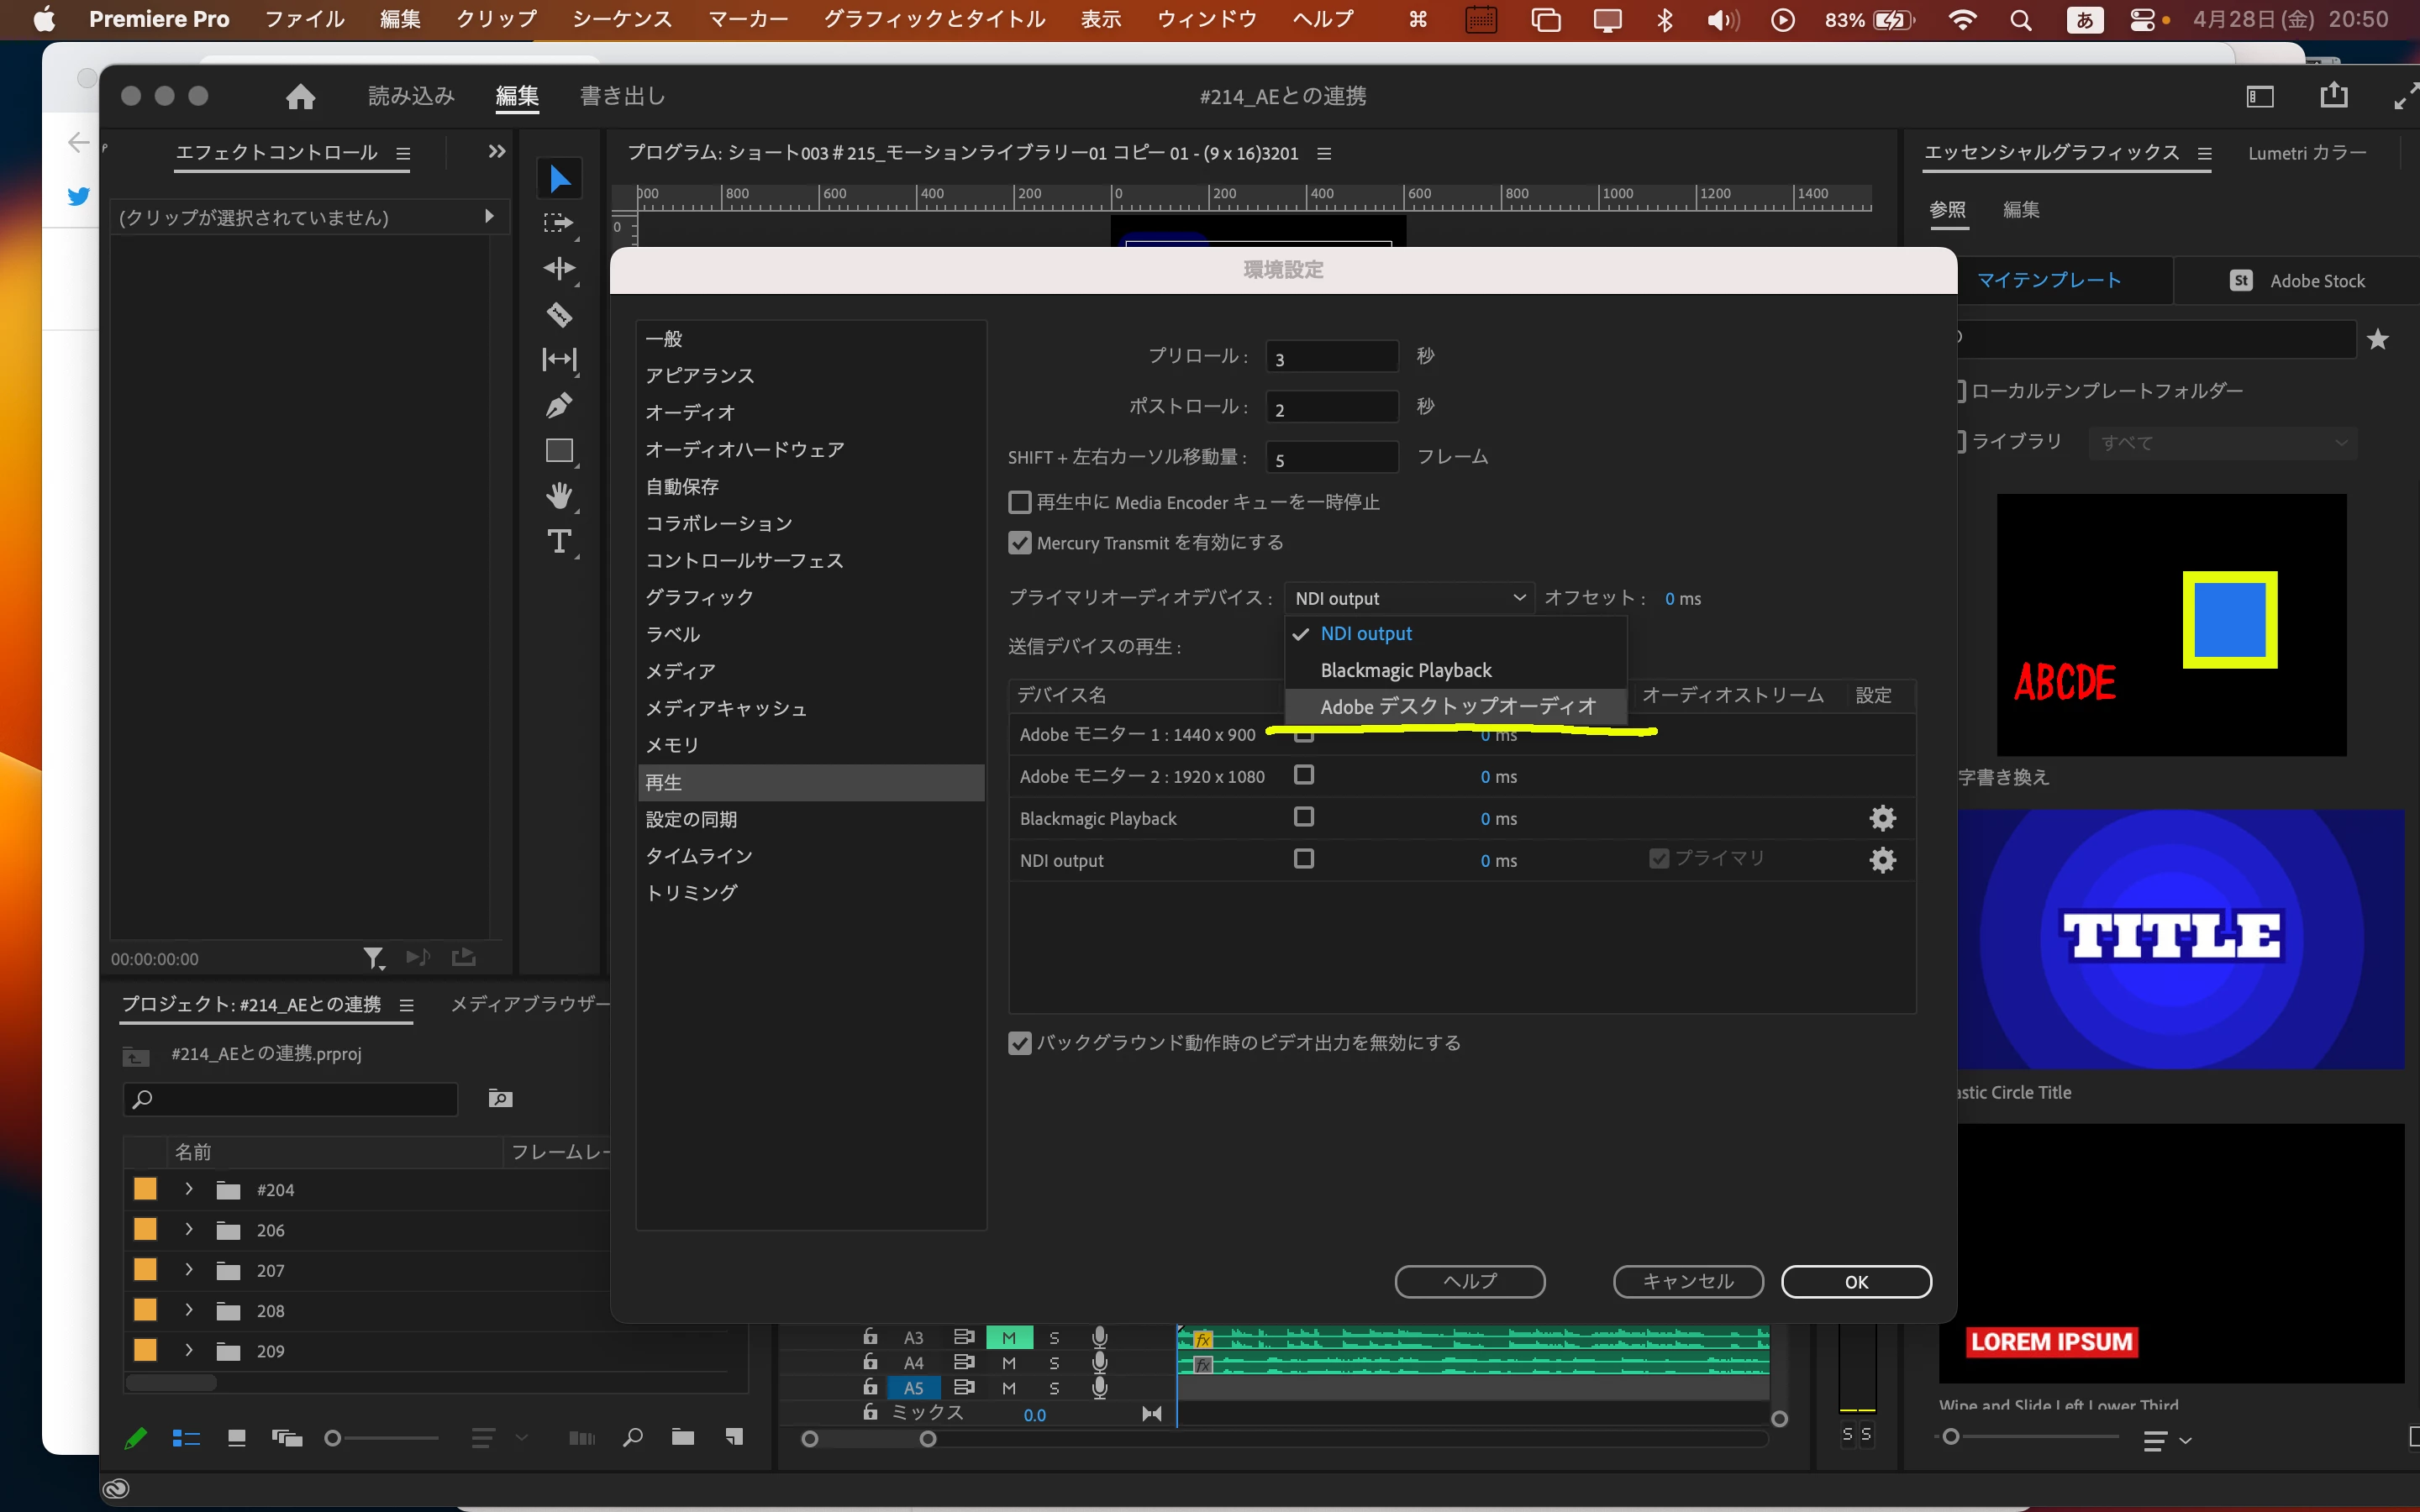
Task: Open settings gear for NDI output
Action: pos(1882,860)
